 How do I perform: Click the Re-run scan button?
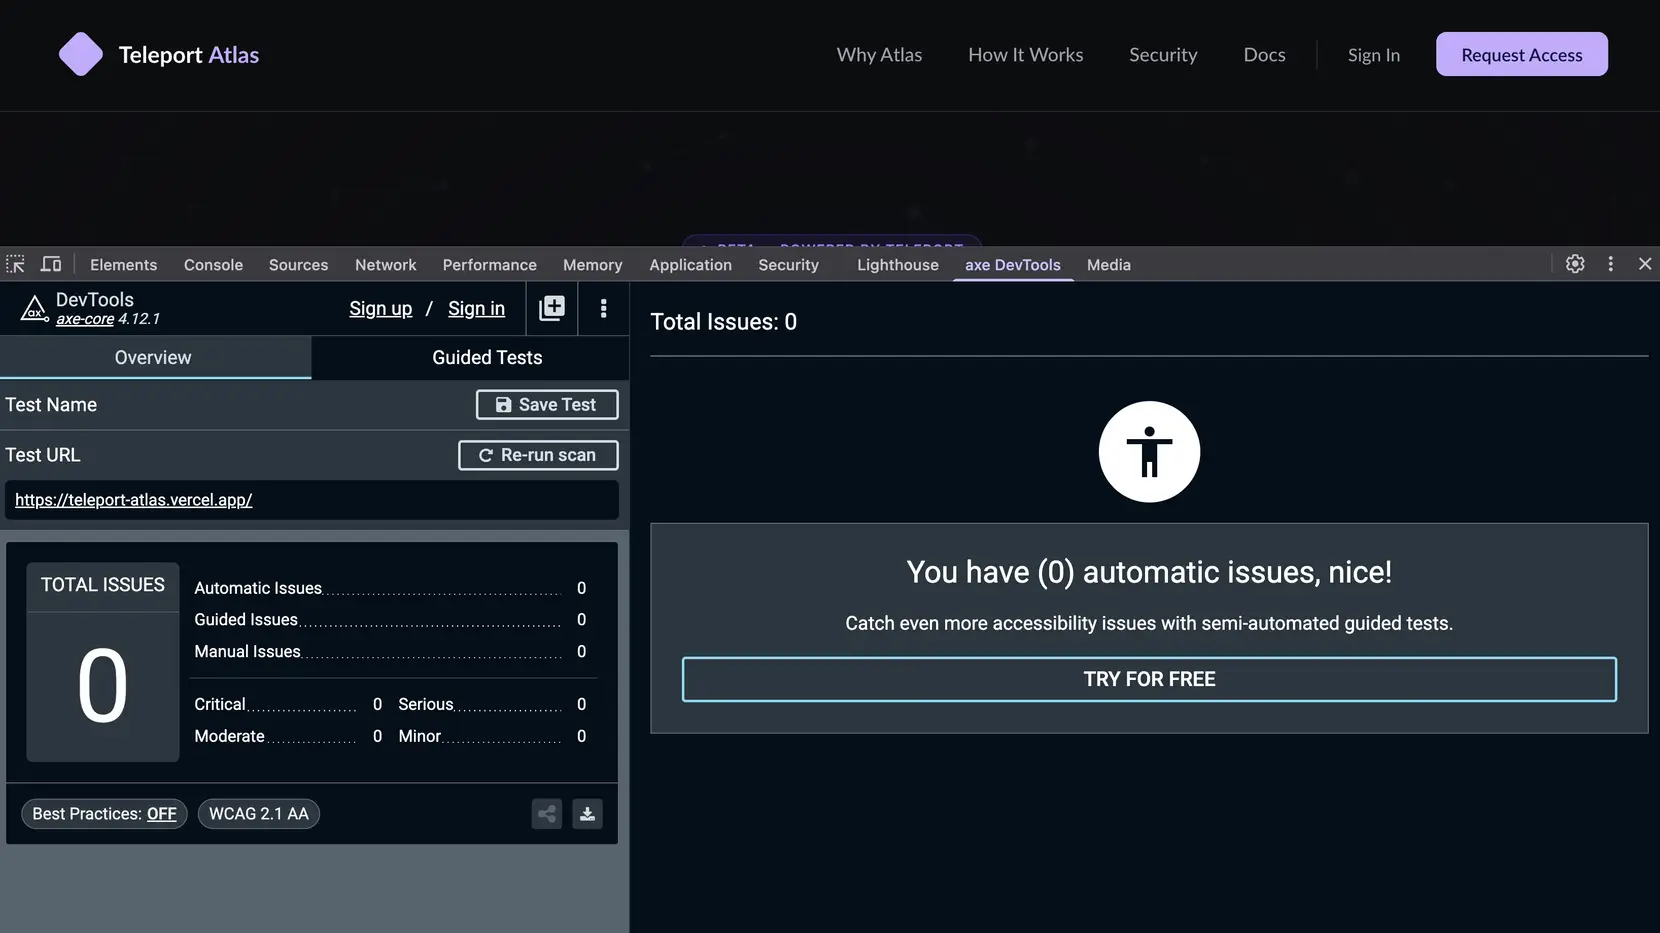(x=538, y=455)
